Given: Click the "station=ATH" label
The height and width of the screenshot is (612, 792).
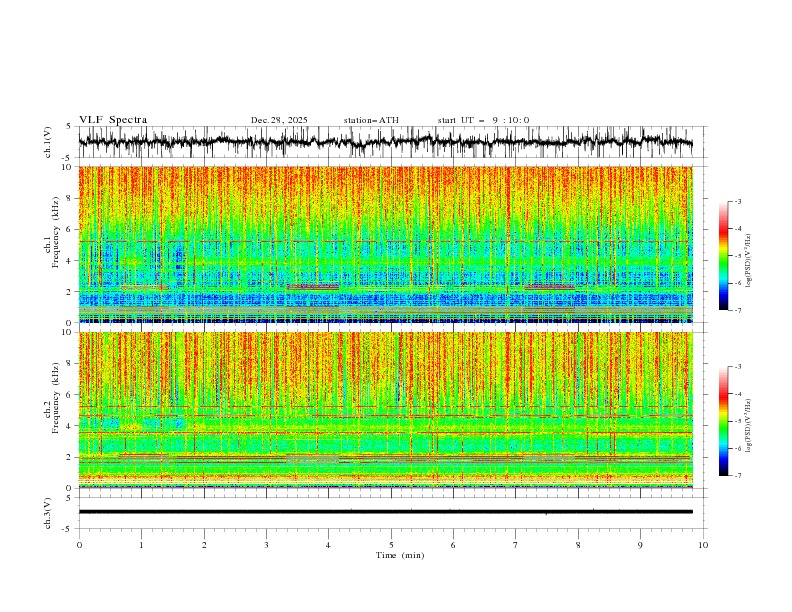Looking at the screenshot, I should pyautogui.click(x=371, y=120).
